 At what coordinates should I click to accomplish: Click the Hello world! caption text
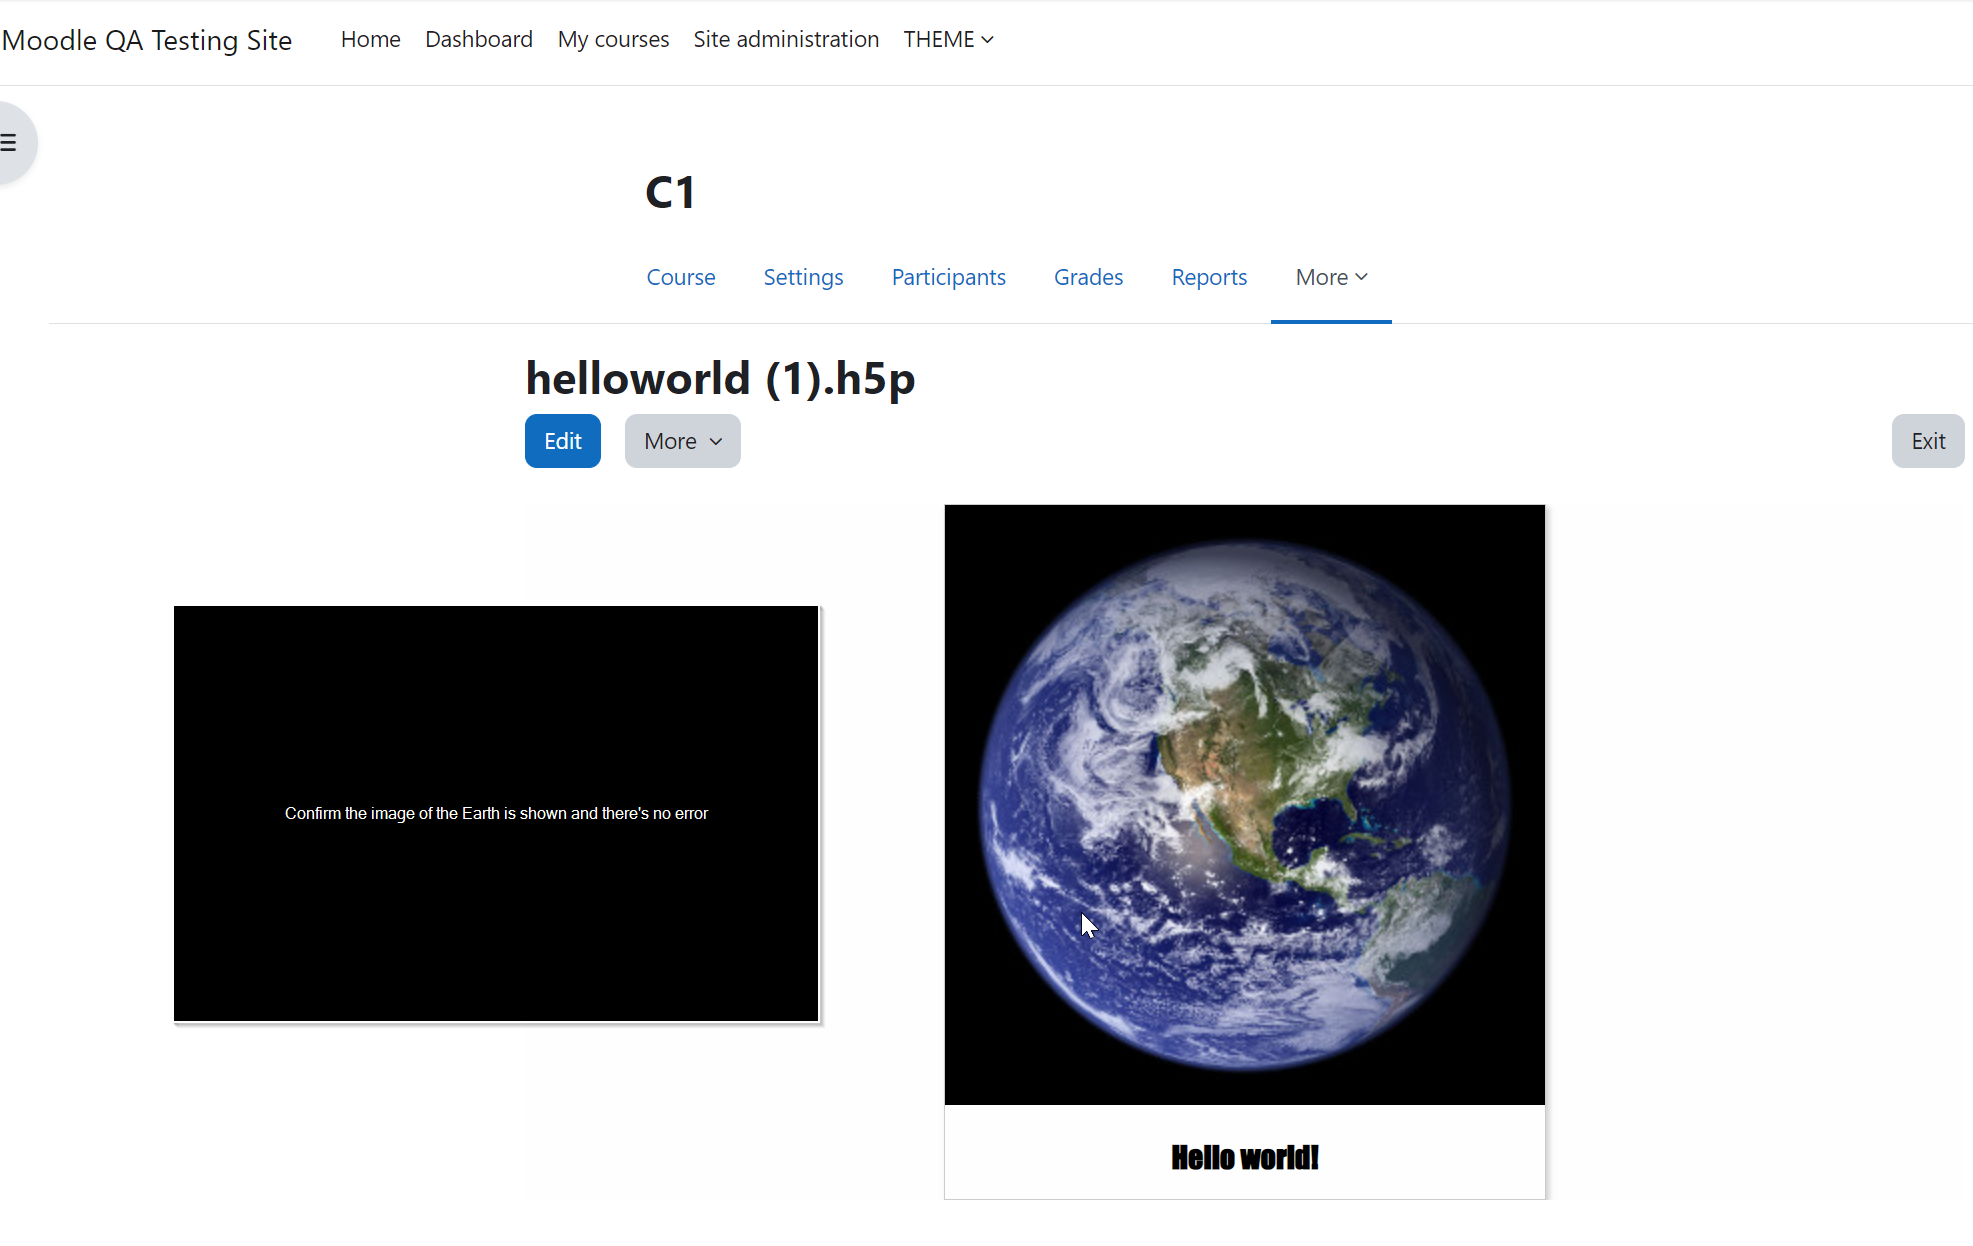coord(1245,1157)
